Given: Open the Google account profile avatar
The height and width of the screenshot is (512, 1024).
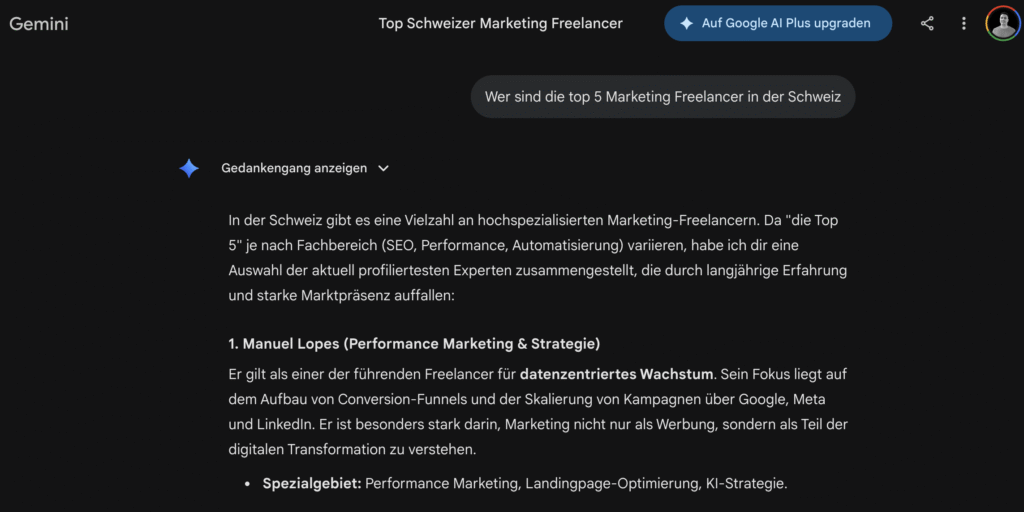Looking at the screenshot, I should (1002, 23).
